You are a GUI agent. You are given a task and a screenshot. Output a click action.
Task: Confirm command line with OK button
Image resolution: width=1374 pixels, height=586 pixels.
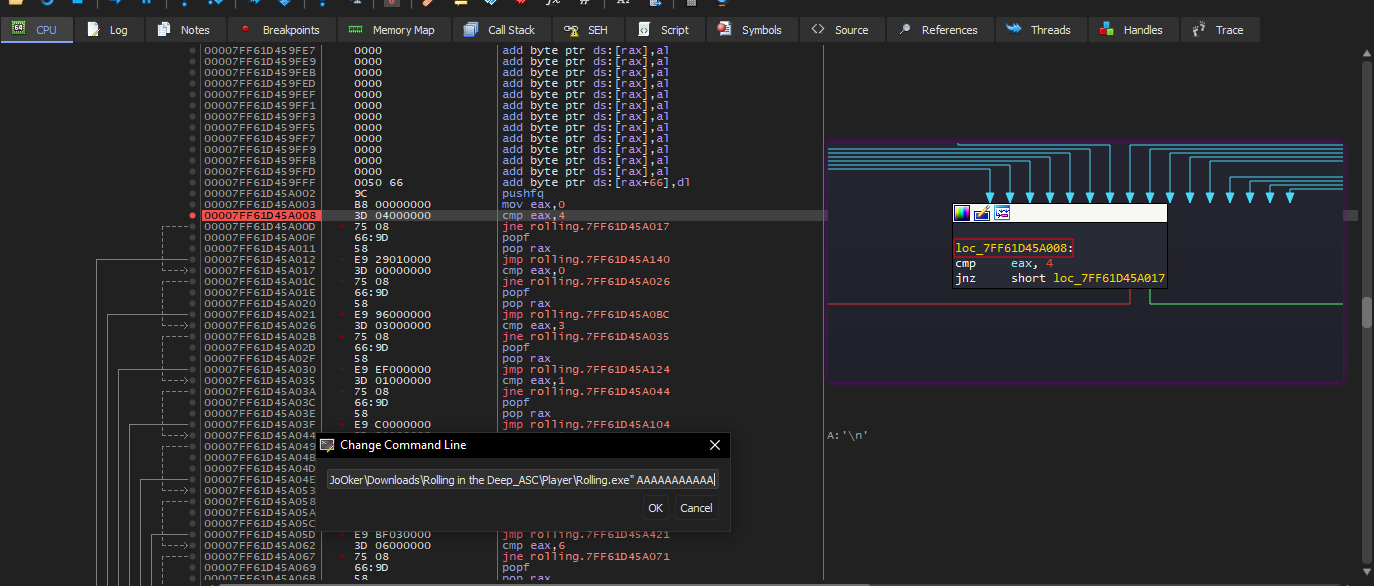655,508
